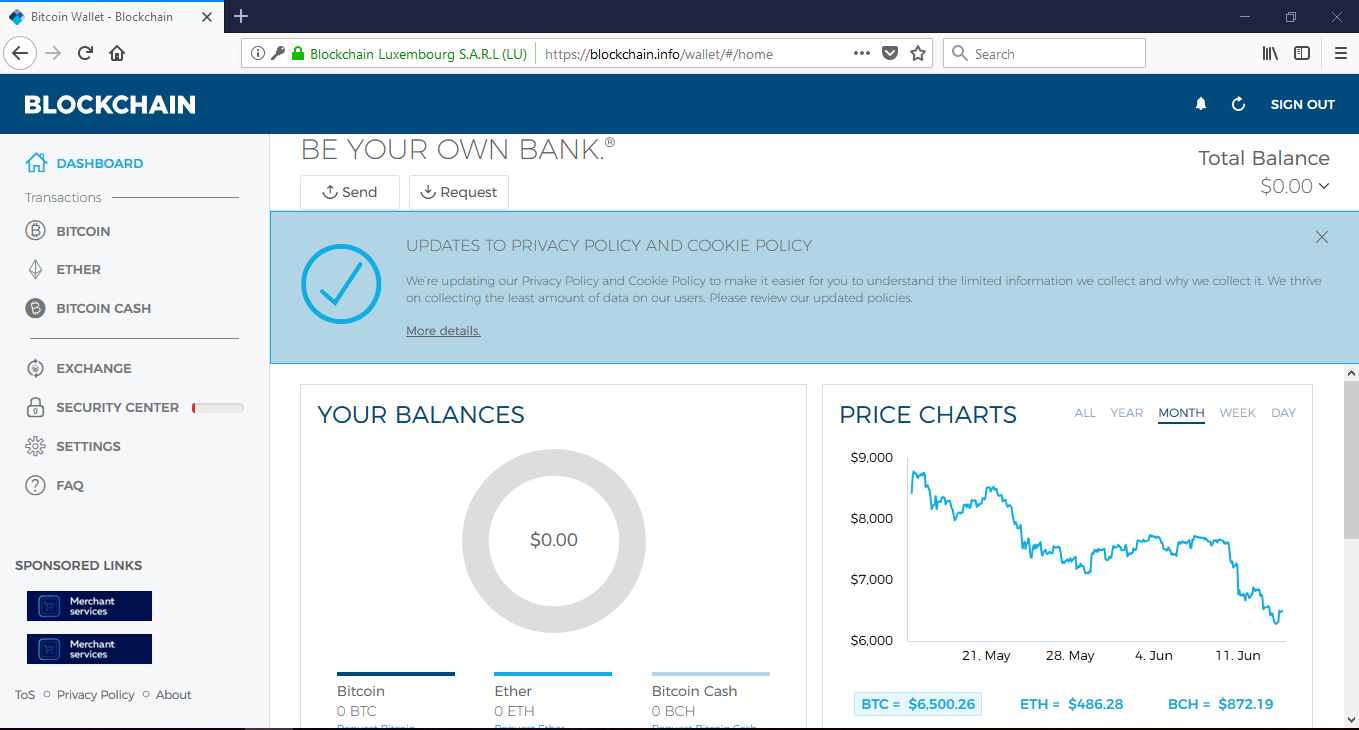Open the Bitcoin Cash icon
The image size is (1359, 730).
[x=36, y=308]
